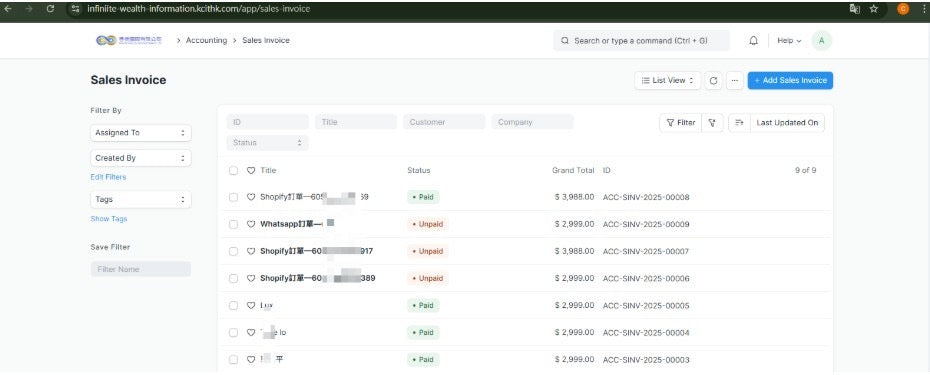Like the ACC-SINV-2025-00005 invoice heart icon

[251, 306]
